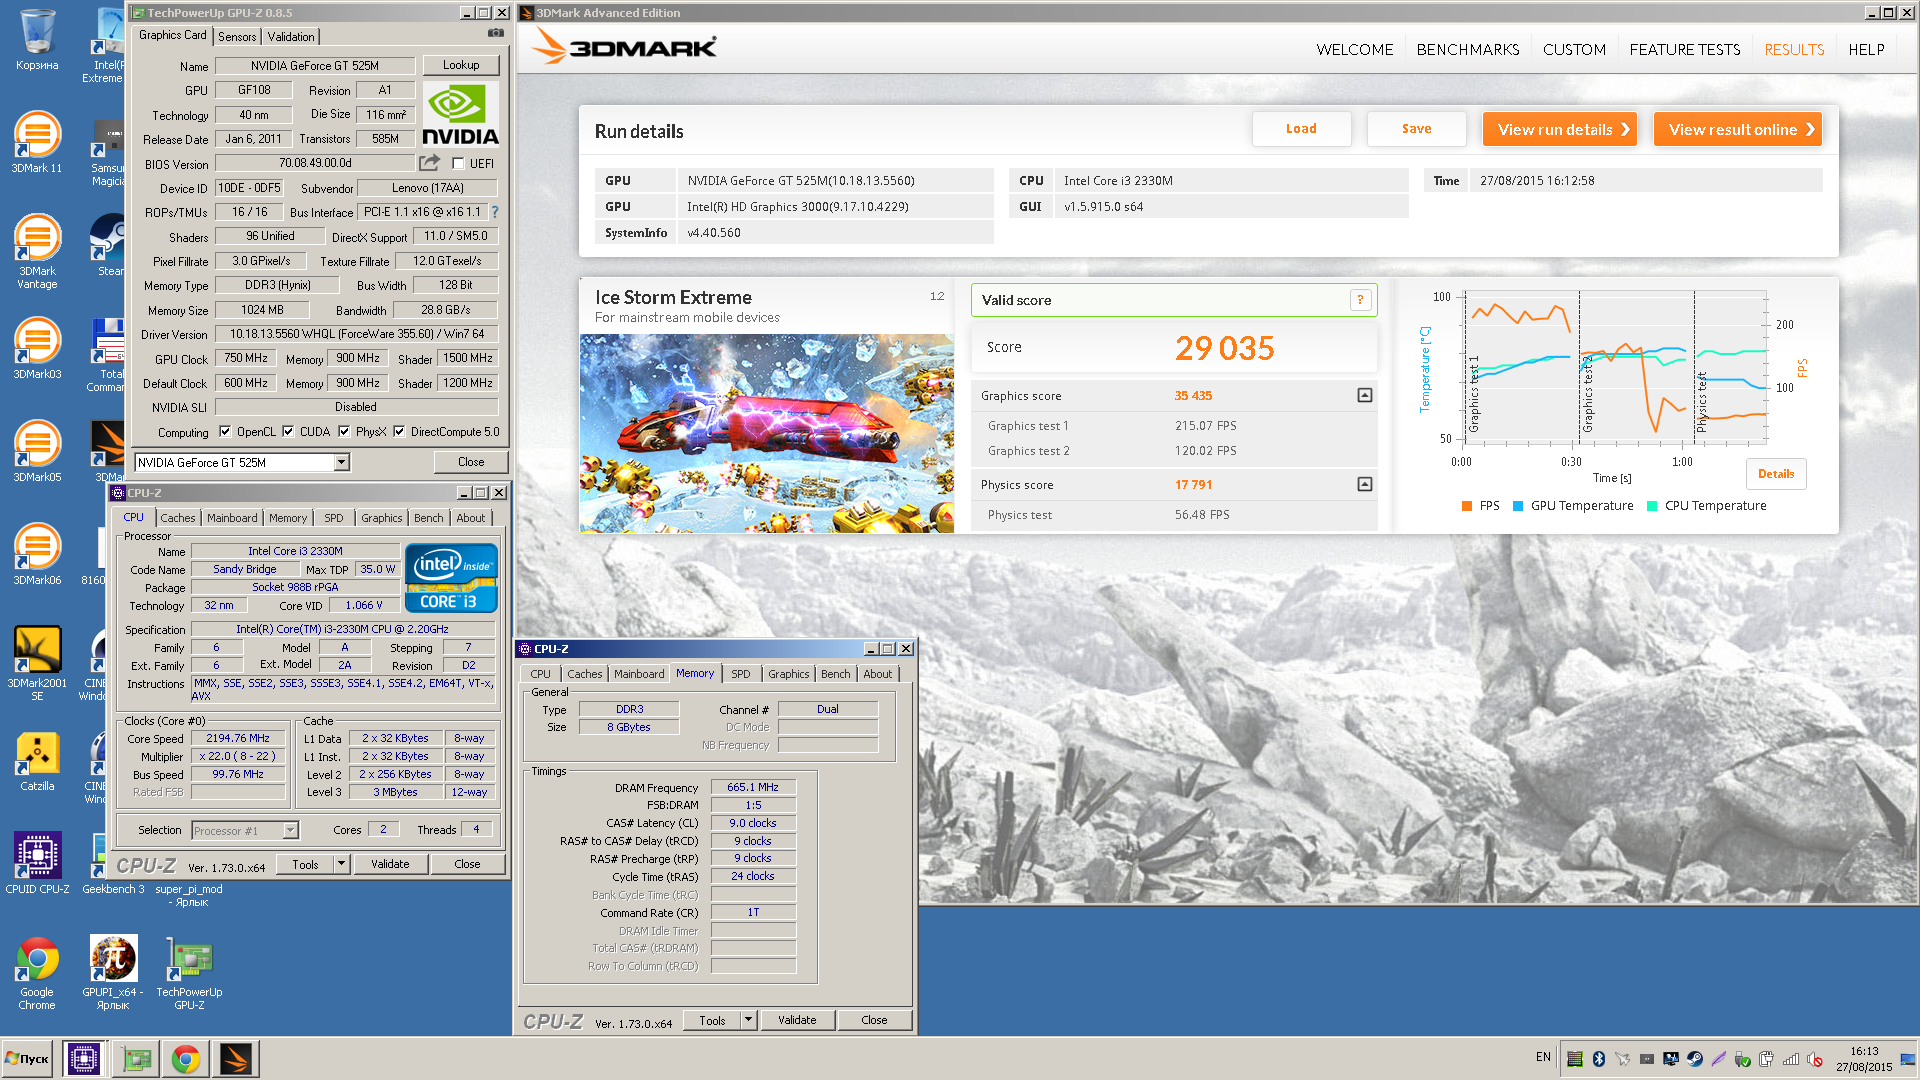Open the FEATURE TESTS menu in 3DMark
The width and height of the screenshot is (1920, 1080).
click(1685, 49)
